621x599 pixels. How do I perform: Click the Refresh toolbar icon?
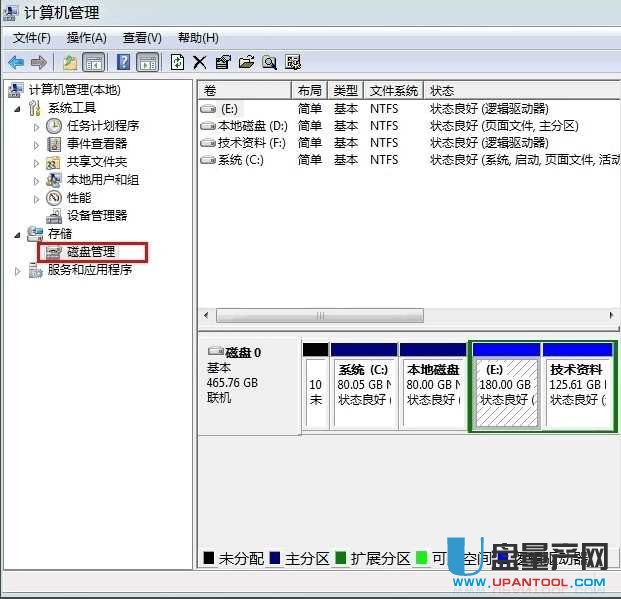tap(177, 62)
